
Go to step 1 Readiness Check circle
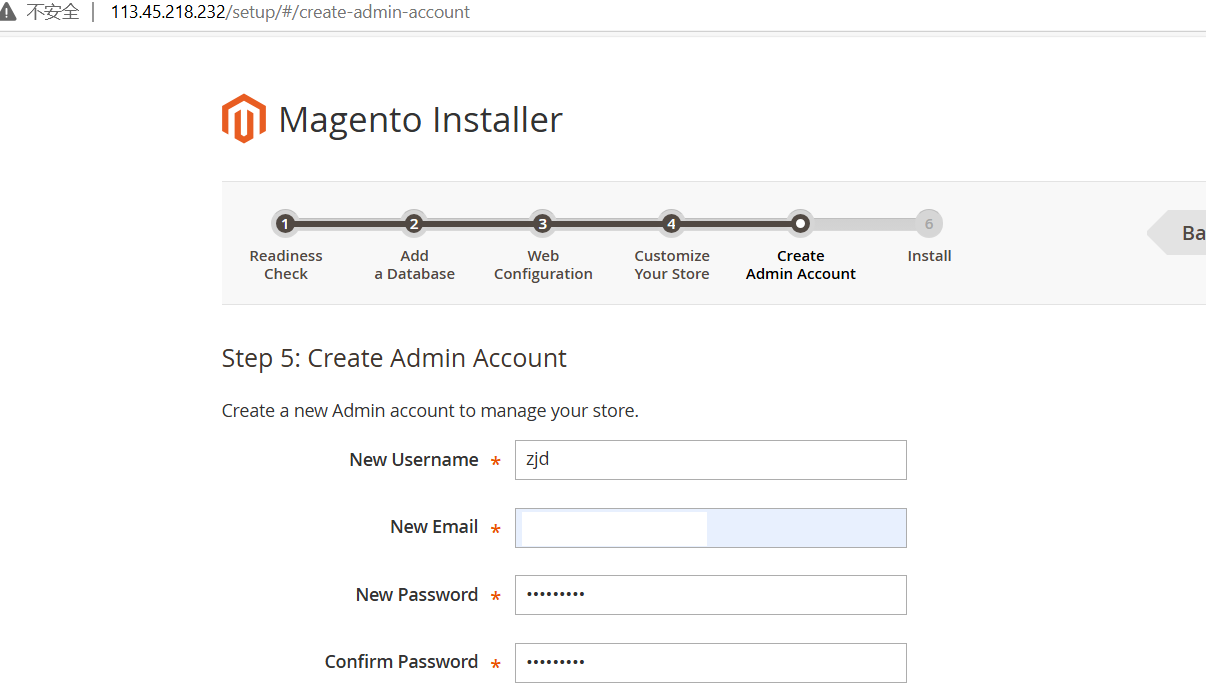coord(285,224)
